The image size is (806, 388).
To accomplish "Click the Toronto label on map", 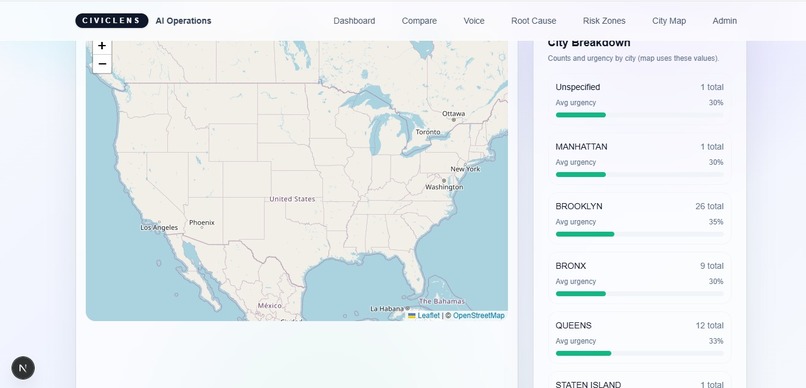I will (x=428, y=132).
